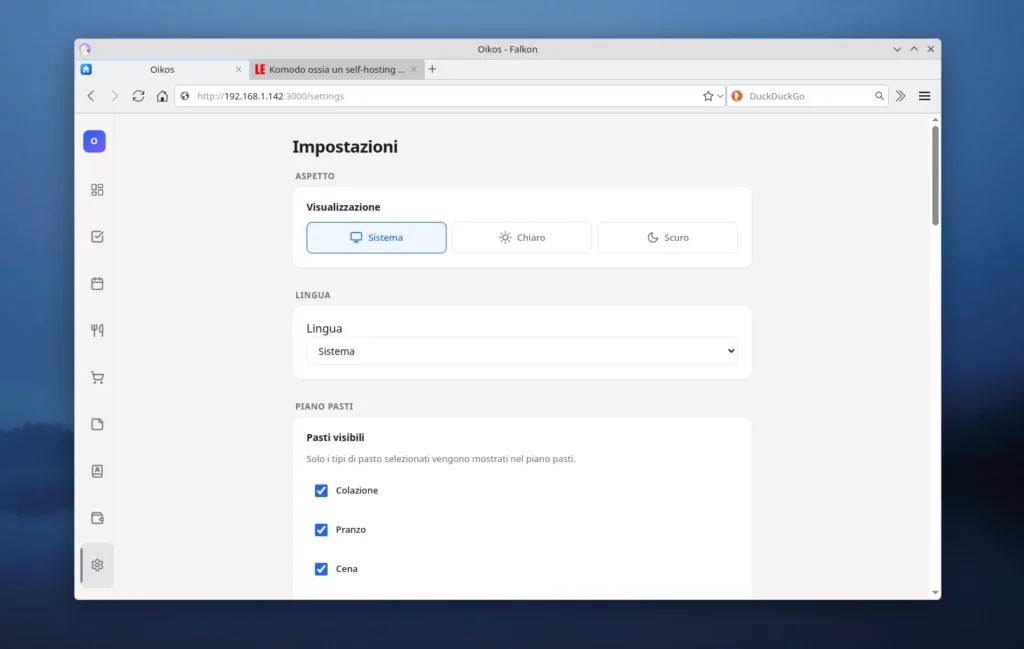Select the Chiaro light theme button
The width and height of the screenshot is (1024, 649).
tap(522, 238)
